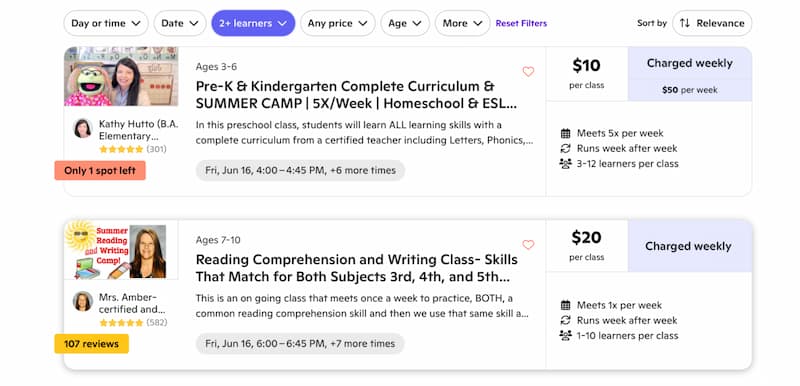Open the More filters menu

click(x=462, y=23)
